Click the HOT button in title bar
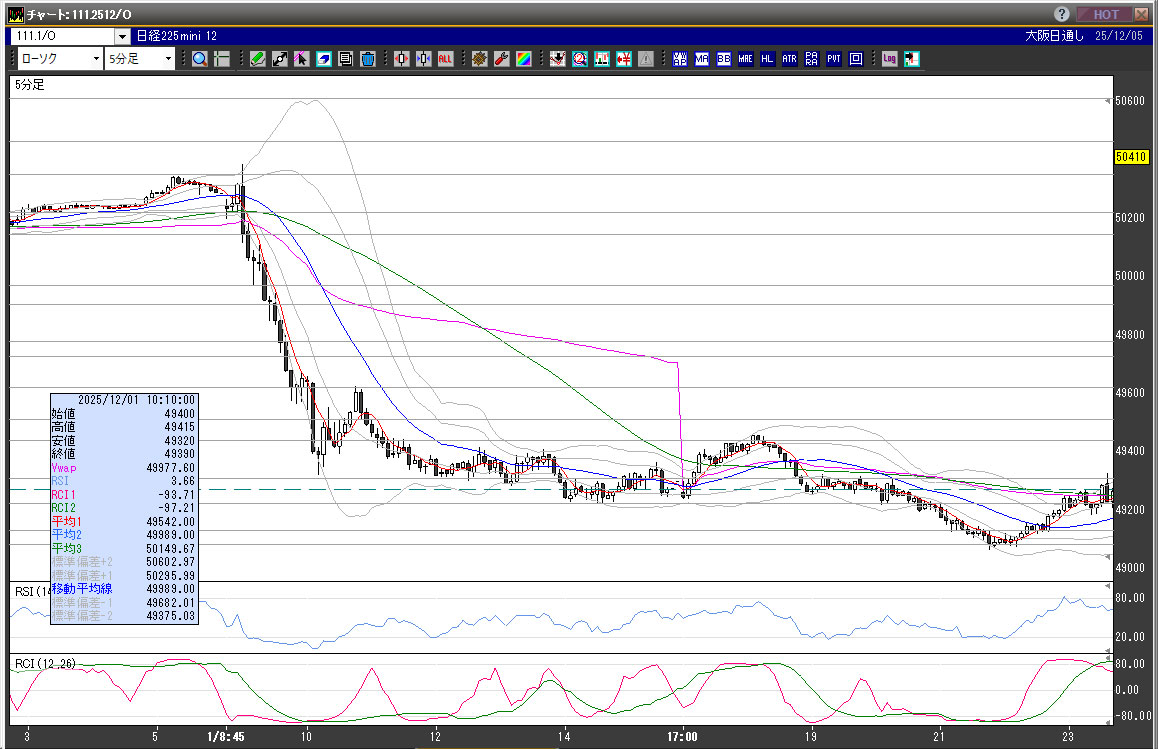Viewport: 1158px width, 749px height. pyautogui.click(x=1105, y=14)
